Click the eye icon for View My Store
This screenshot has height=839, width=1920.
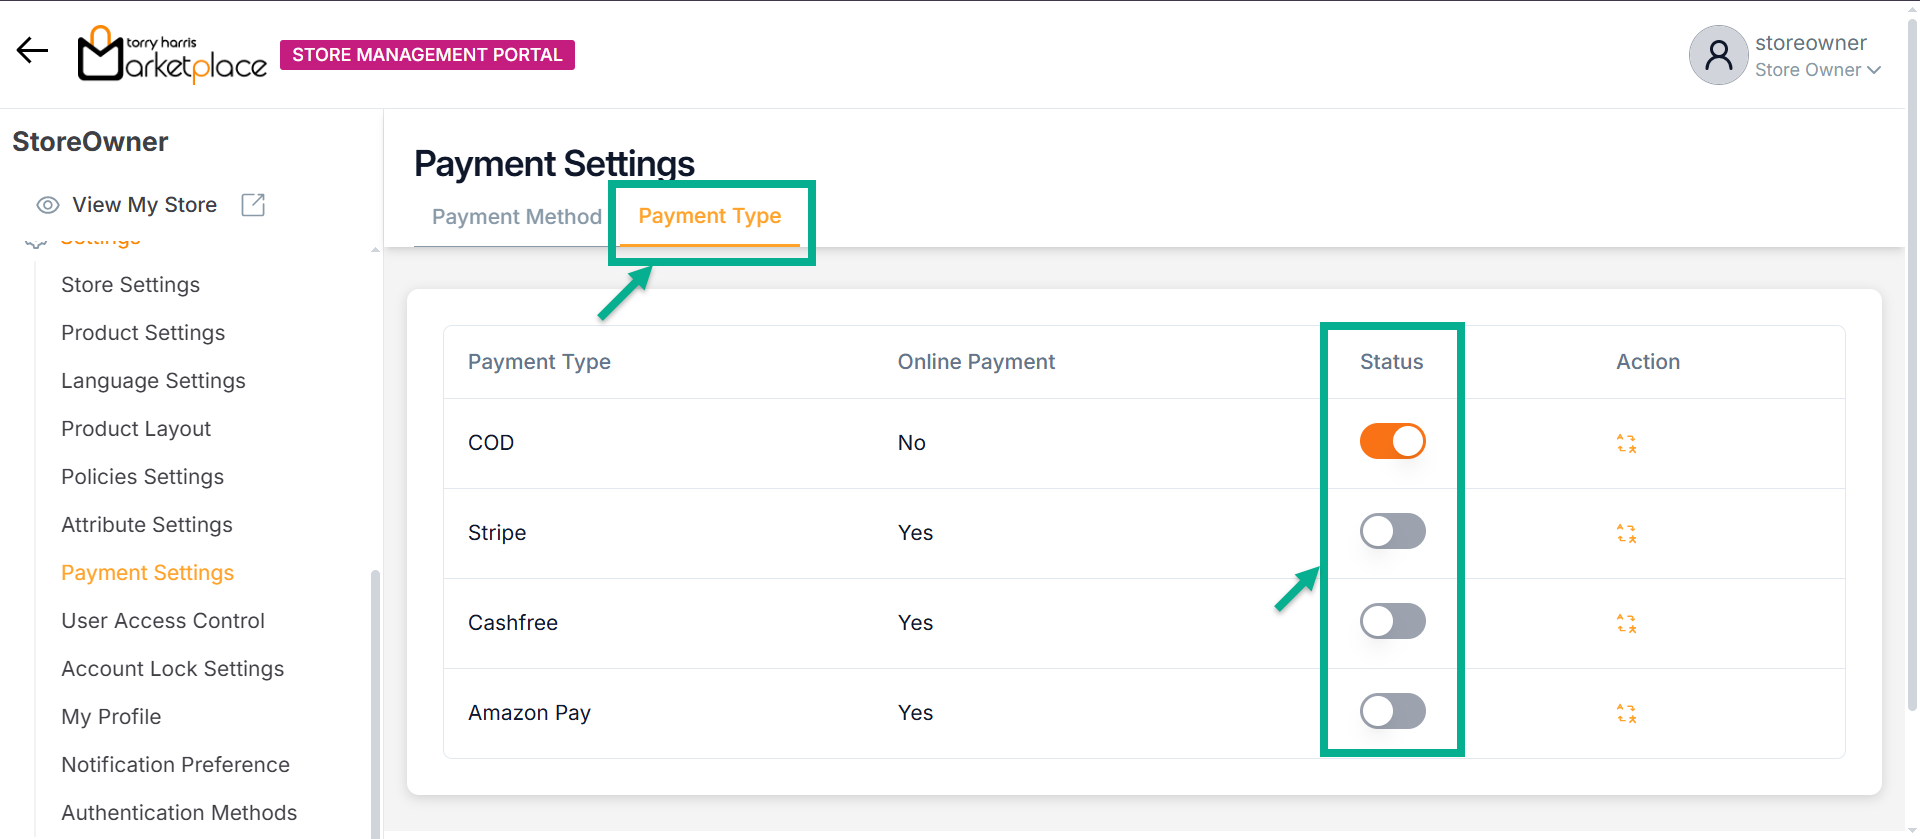(47, 205)
